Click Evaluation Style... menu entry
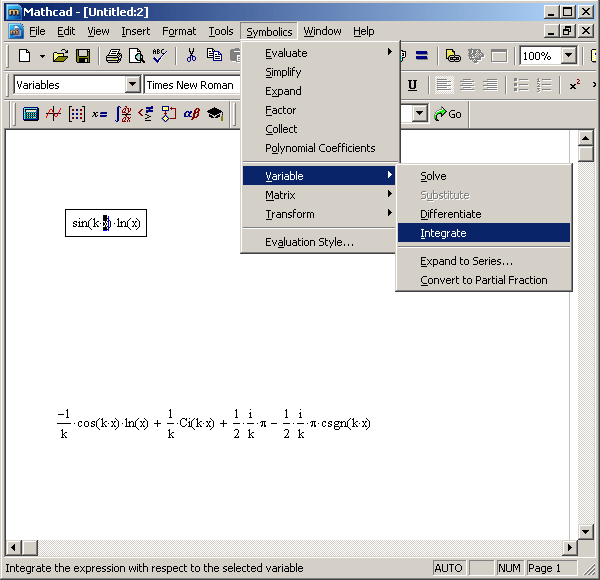The image size is (600, 580). coord(309,242)
